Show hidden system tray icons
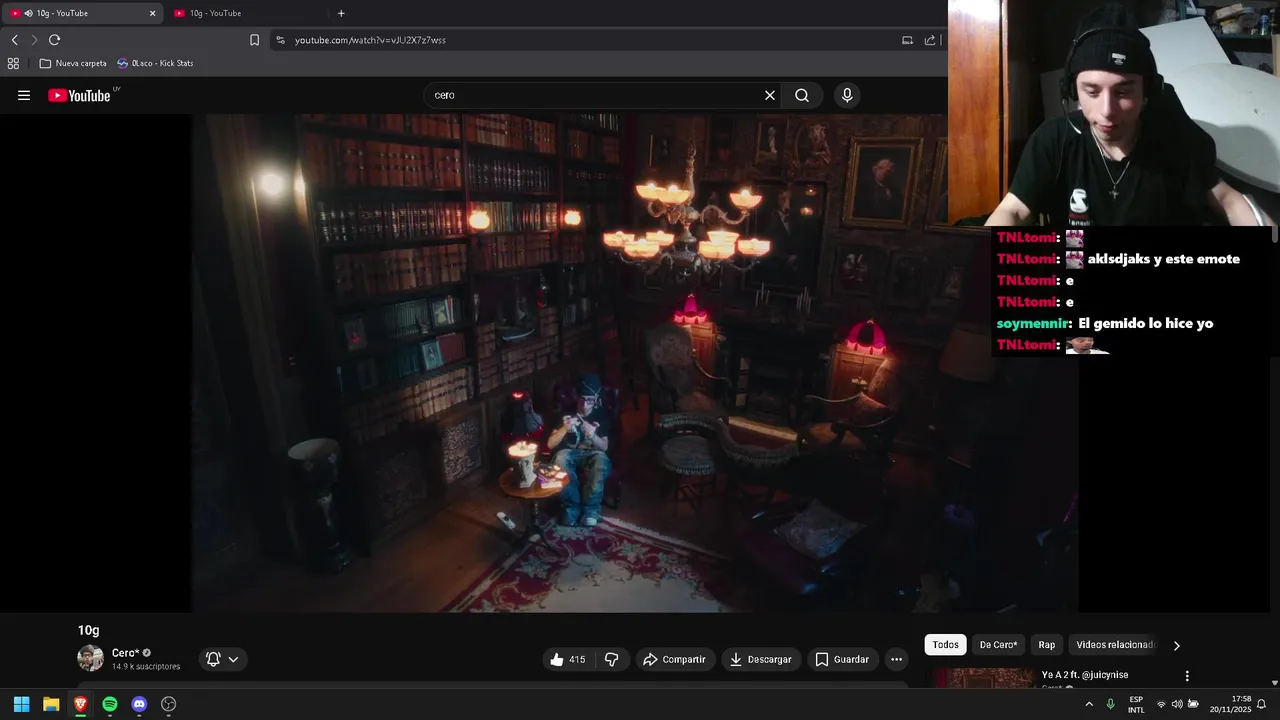 [x=1089, y=704]
